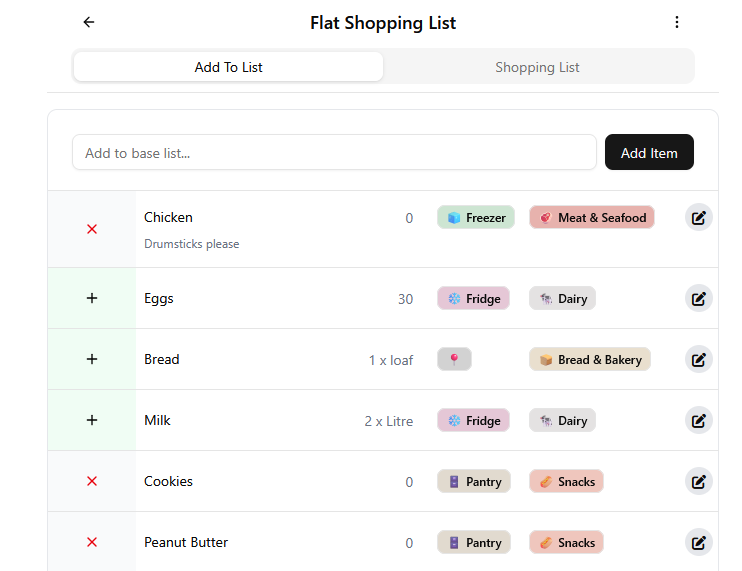Click the '2 x Litre' quantity
Screen dimensions: 742x571
coord(389,421)
